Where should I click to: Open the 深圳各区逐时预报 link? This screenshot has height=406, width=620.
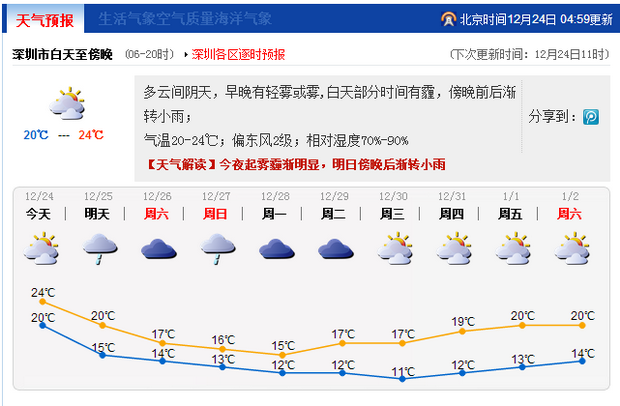(x=238, y=54)
